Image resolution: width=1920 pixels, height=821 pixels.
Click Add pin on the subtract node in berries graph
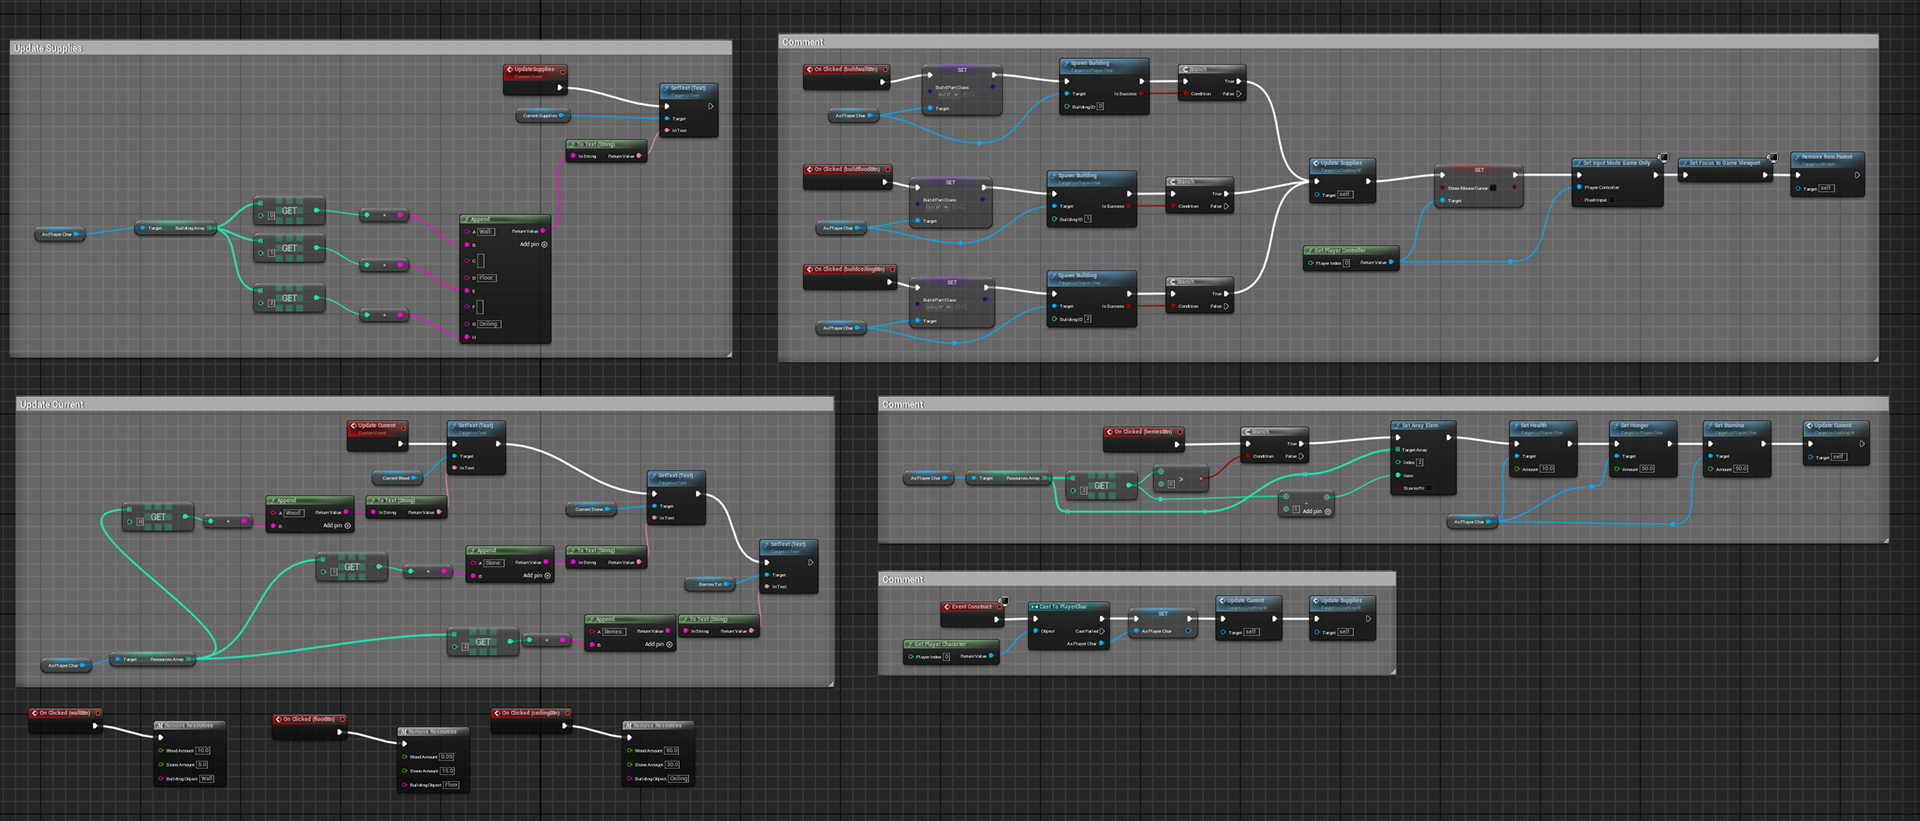tap(1317, 511)
